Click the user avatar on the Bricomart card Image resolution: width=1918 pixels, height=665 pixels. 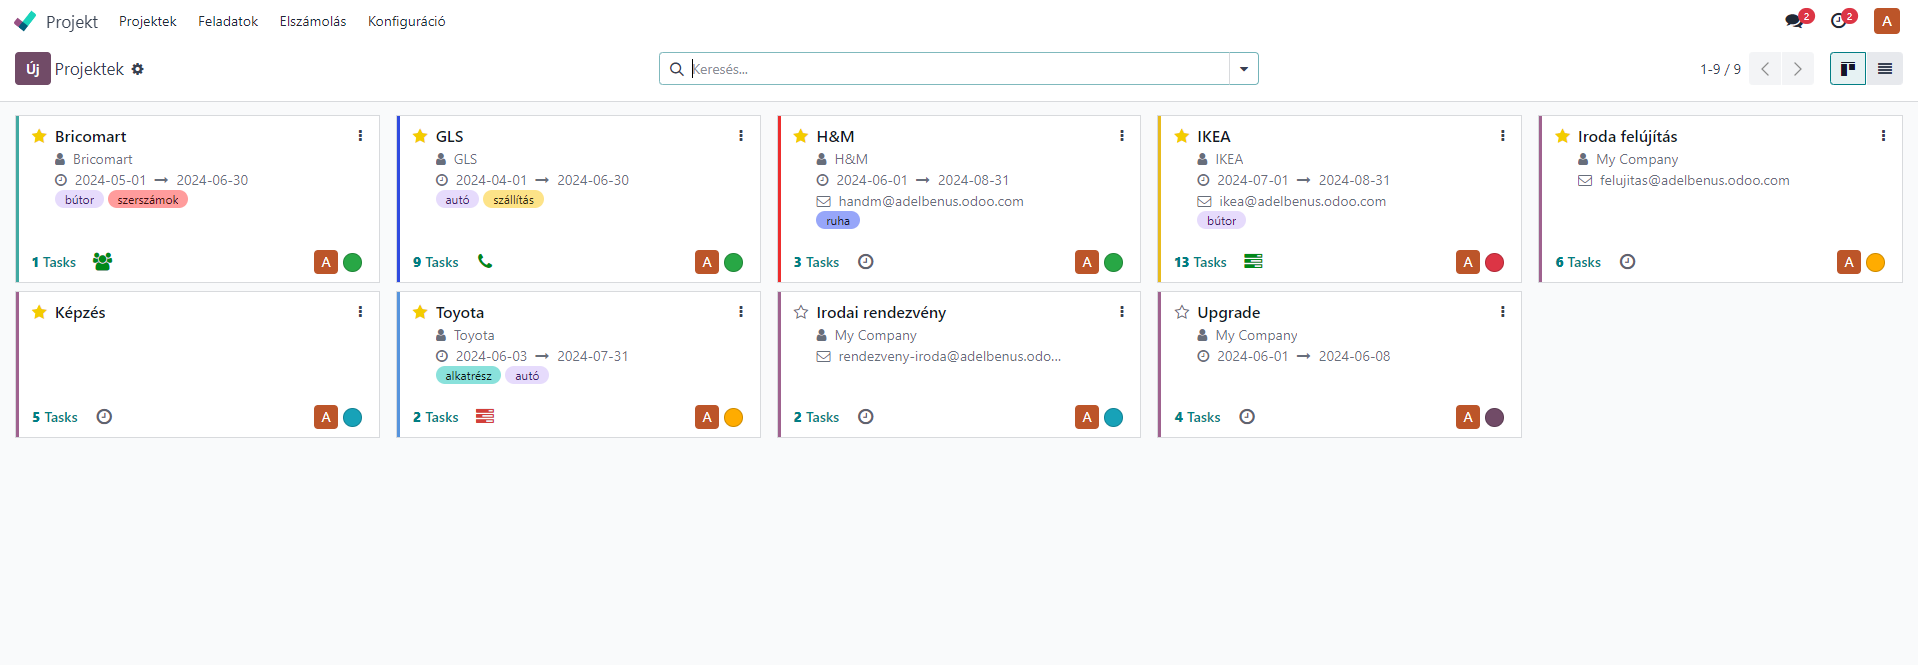pos(326,262)
